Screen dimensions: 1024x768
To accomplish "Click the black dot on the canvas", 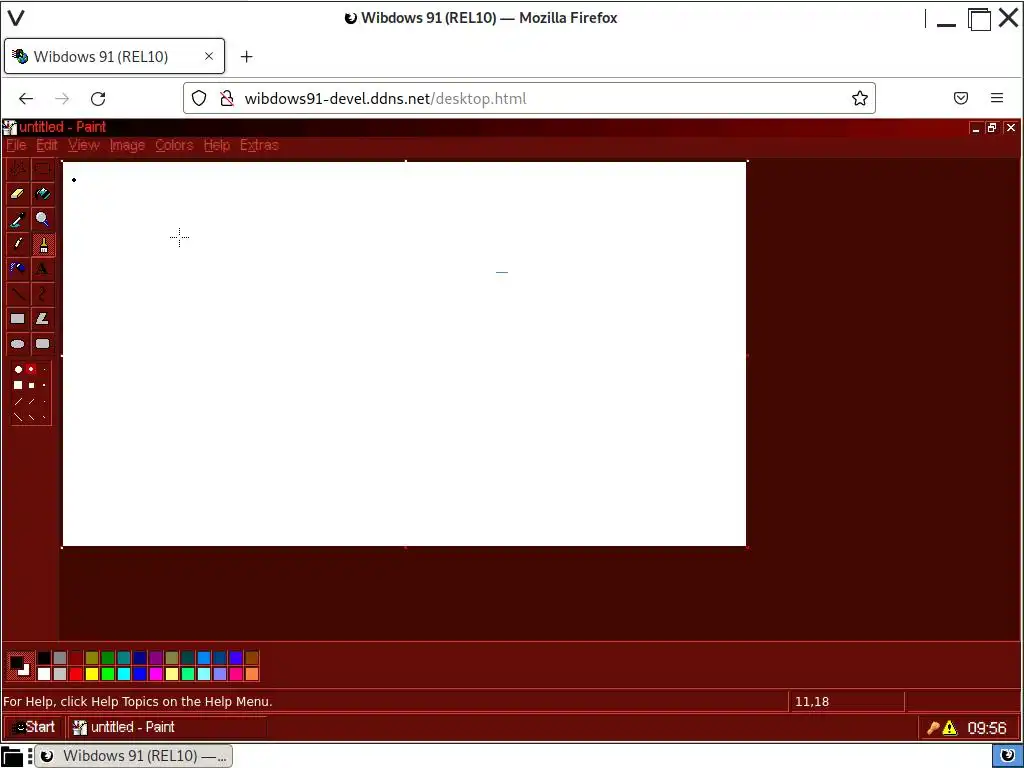I will click(74, 180).
